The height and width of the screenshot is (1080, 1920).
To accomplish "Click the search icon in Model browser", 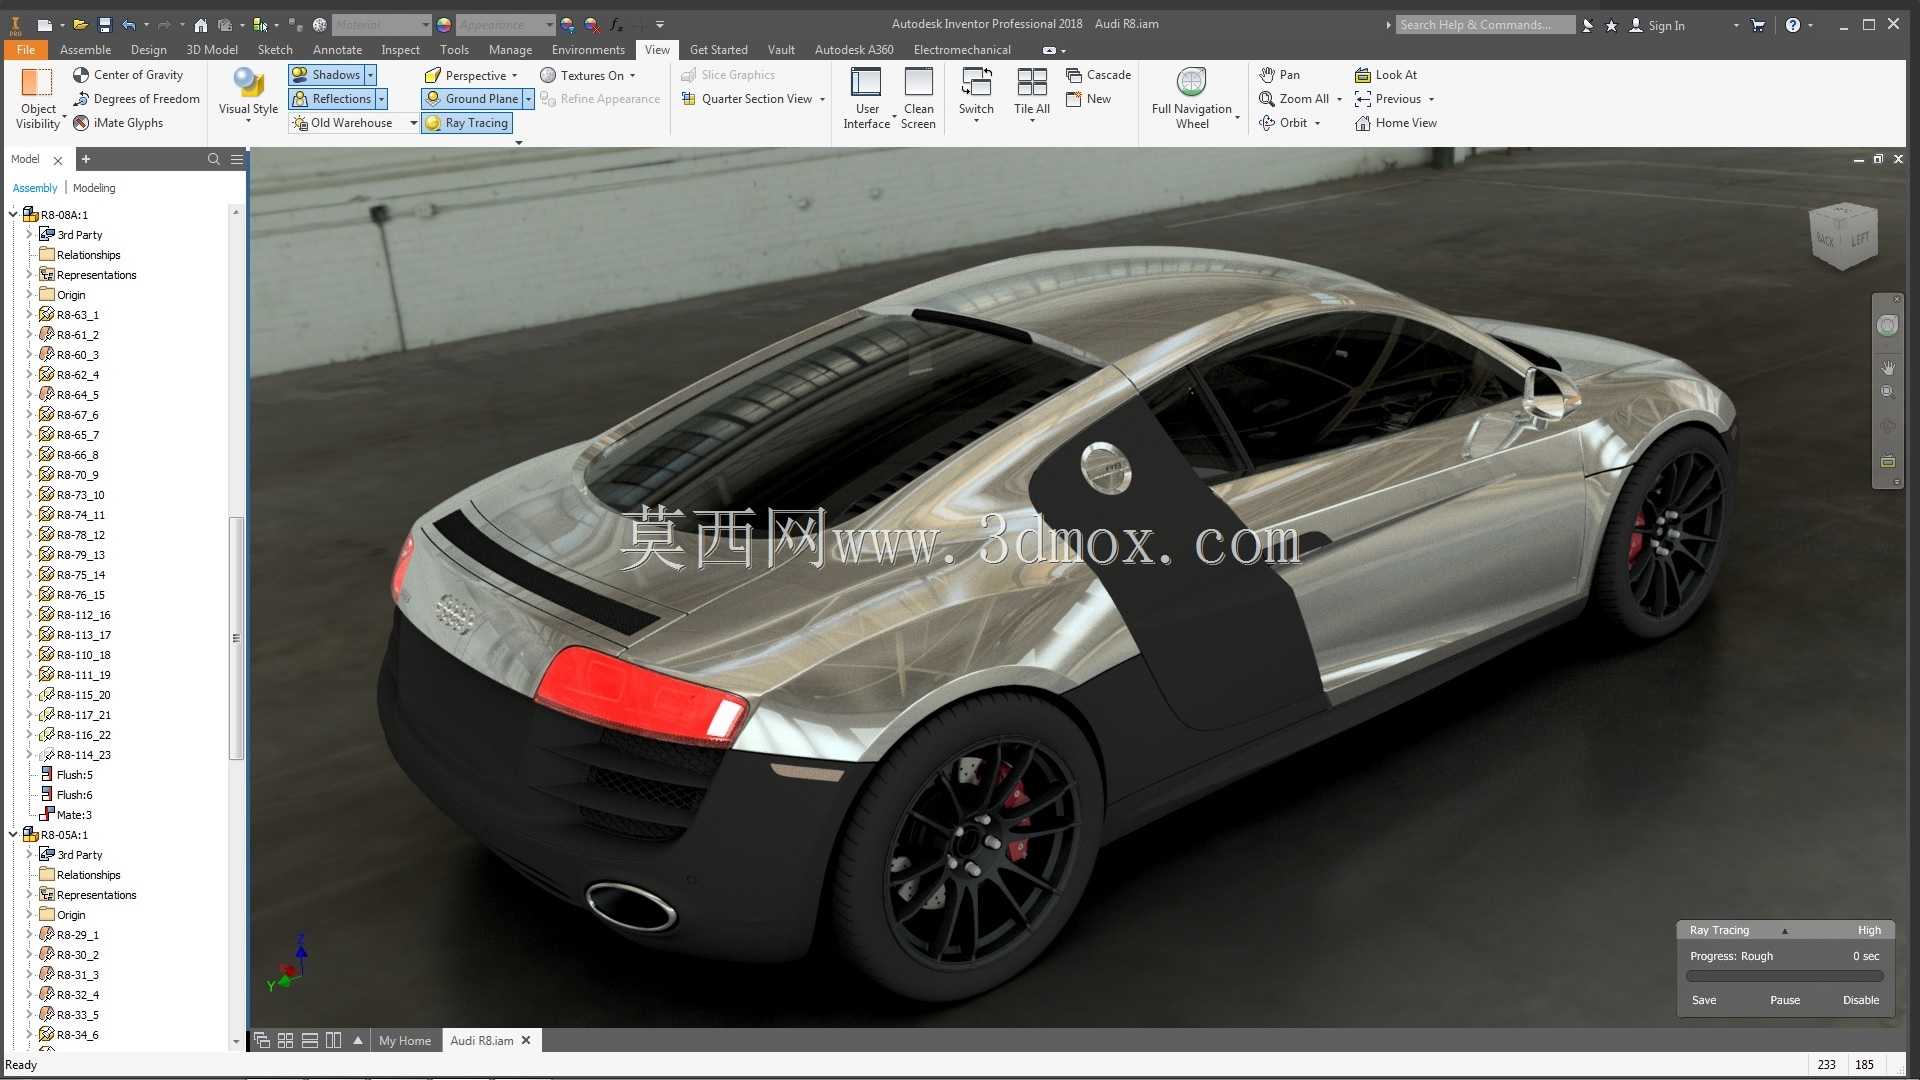I will pyautogui.click(x=213, y=159).
